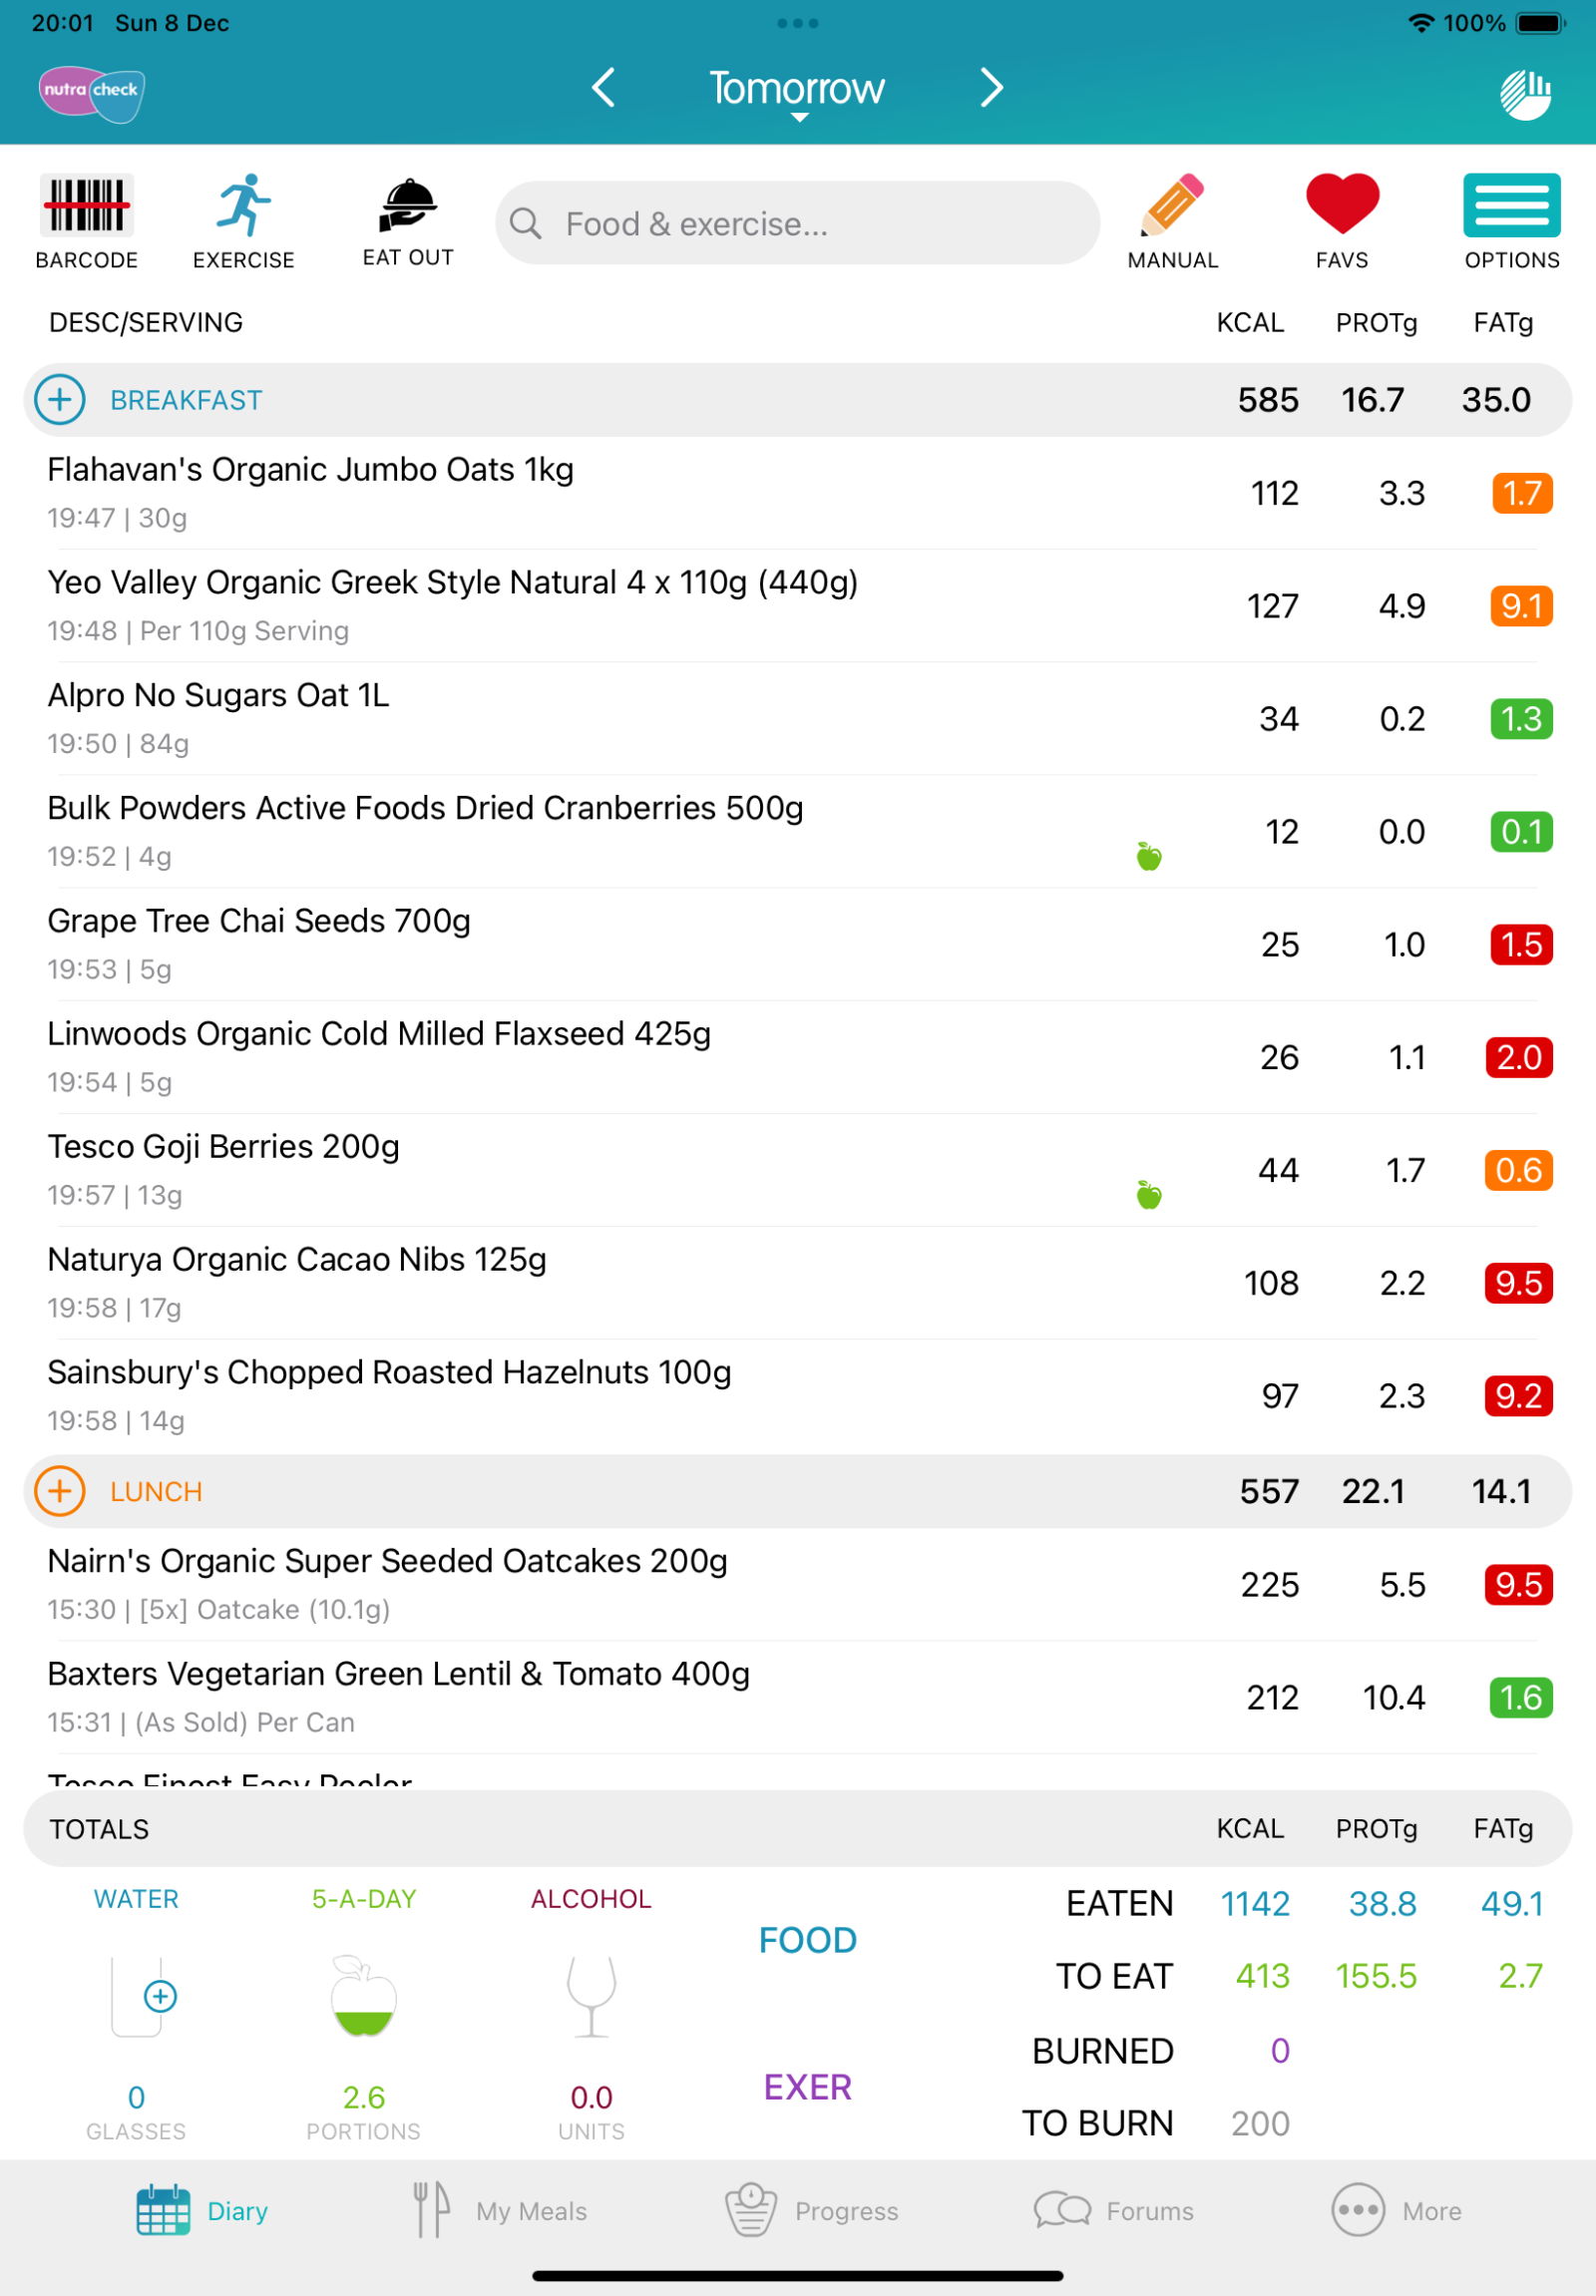Viewport: 1596px width, 2296px height.
Task: Open the Forums tab
Action: point(1114,2210)
